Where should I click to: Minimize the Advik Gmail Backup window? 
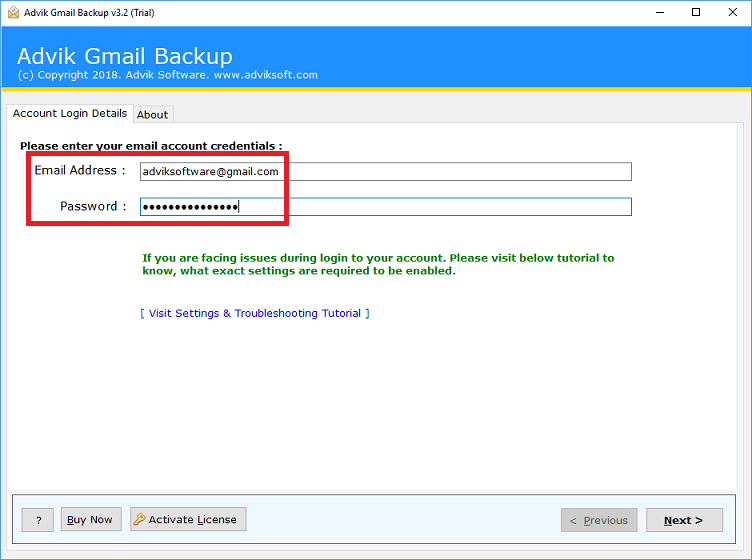[660, 12]
